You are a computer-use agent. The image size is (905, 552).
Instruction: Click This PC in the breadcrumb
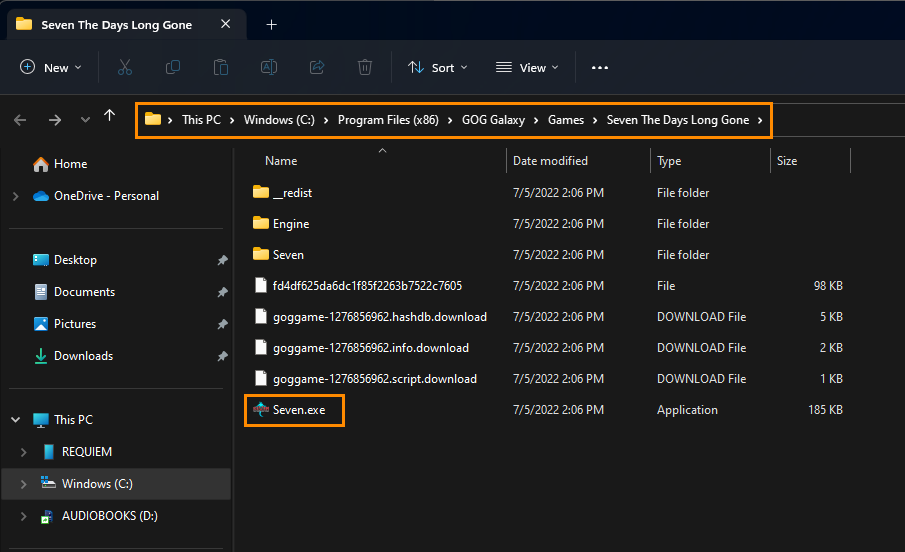coord(201,120)
